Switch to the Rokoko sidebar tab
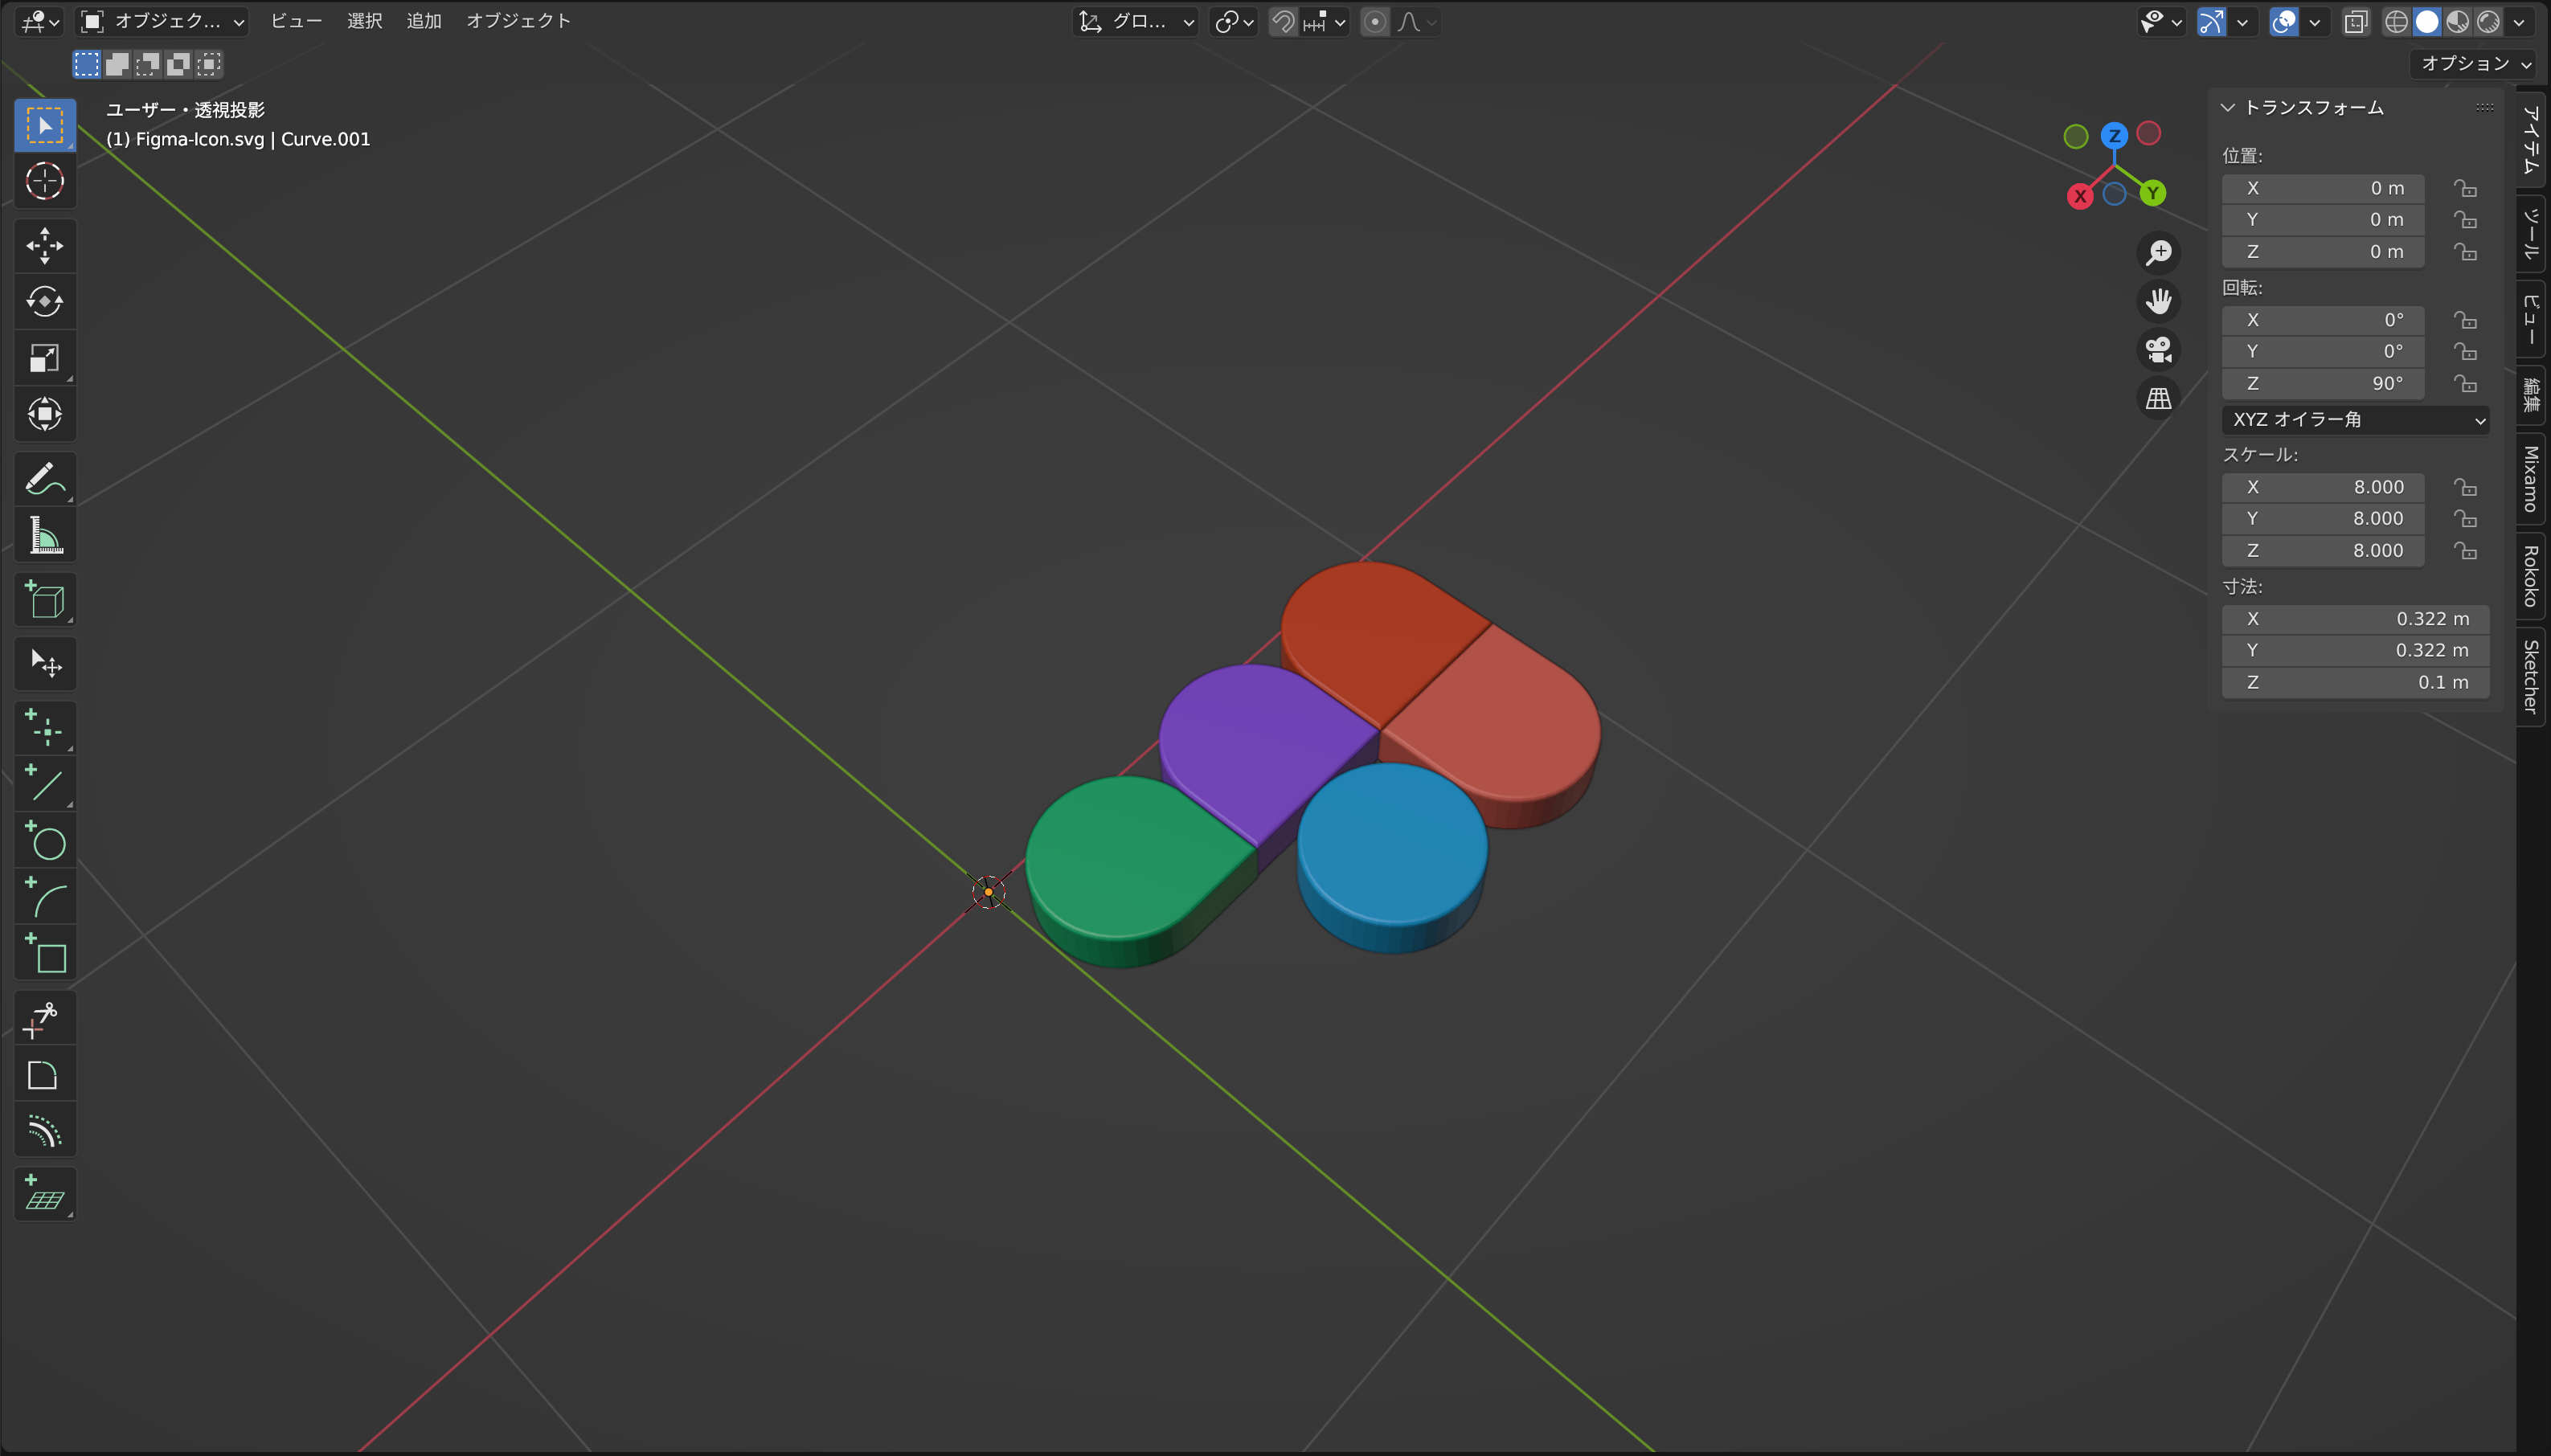The width and height of the screenshot is (2551, 1456). 2531,576
